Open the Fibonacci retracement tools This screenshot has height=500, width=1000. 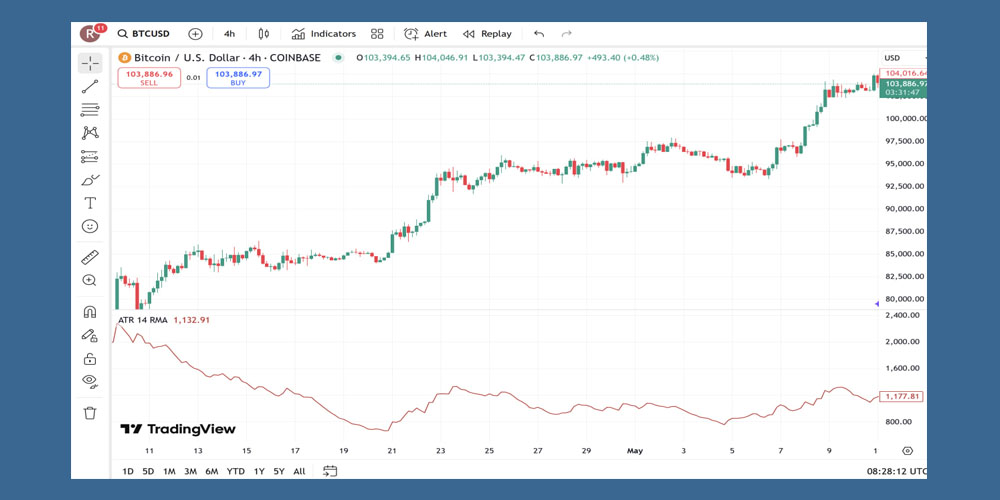coord(90,110)
